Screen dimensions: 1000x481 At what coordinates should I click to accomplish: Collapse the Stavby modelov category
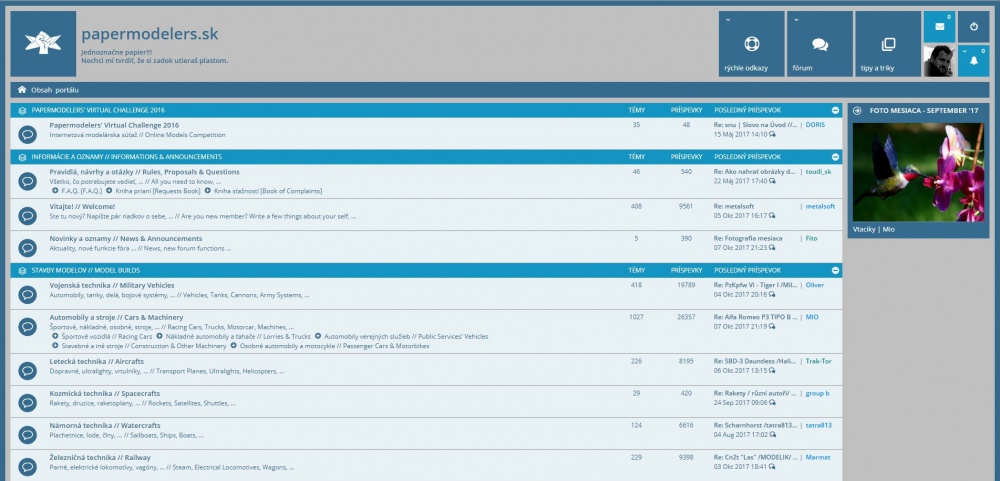[x=835, y=270]
